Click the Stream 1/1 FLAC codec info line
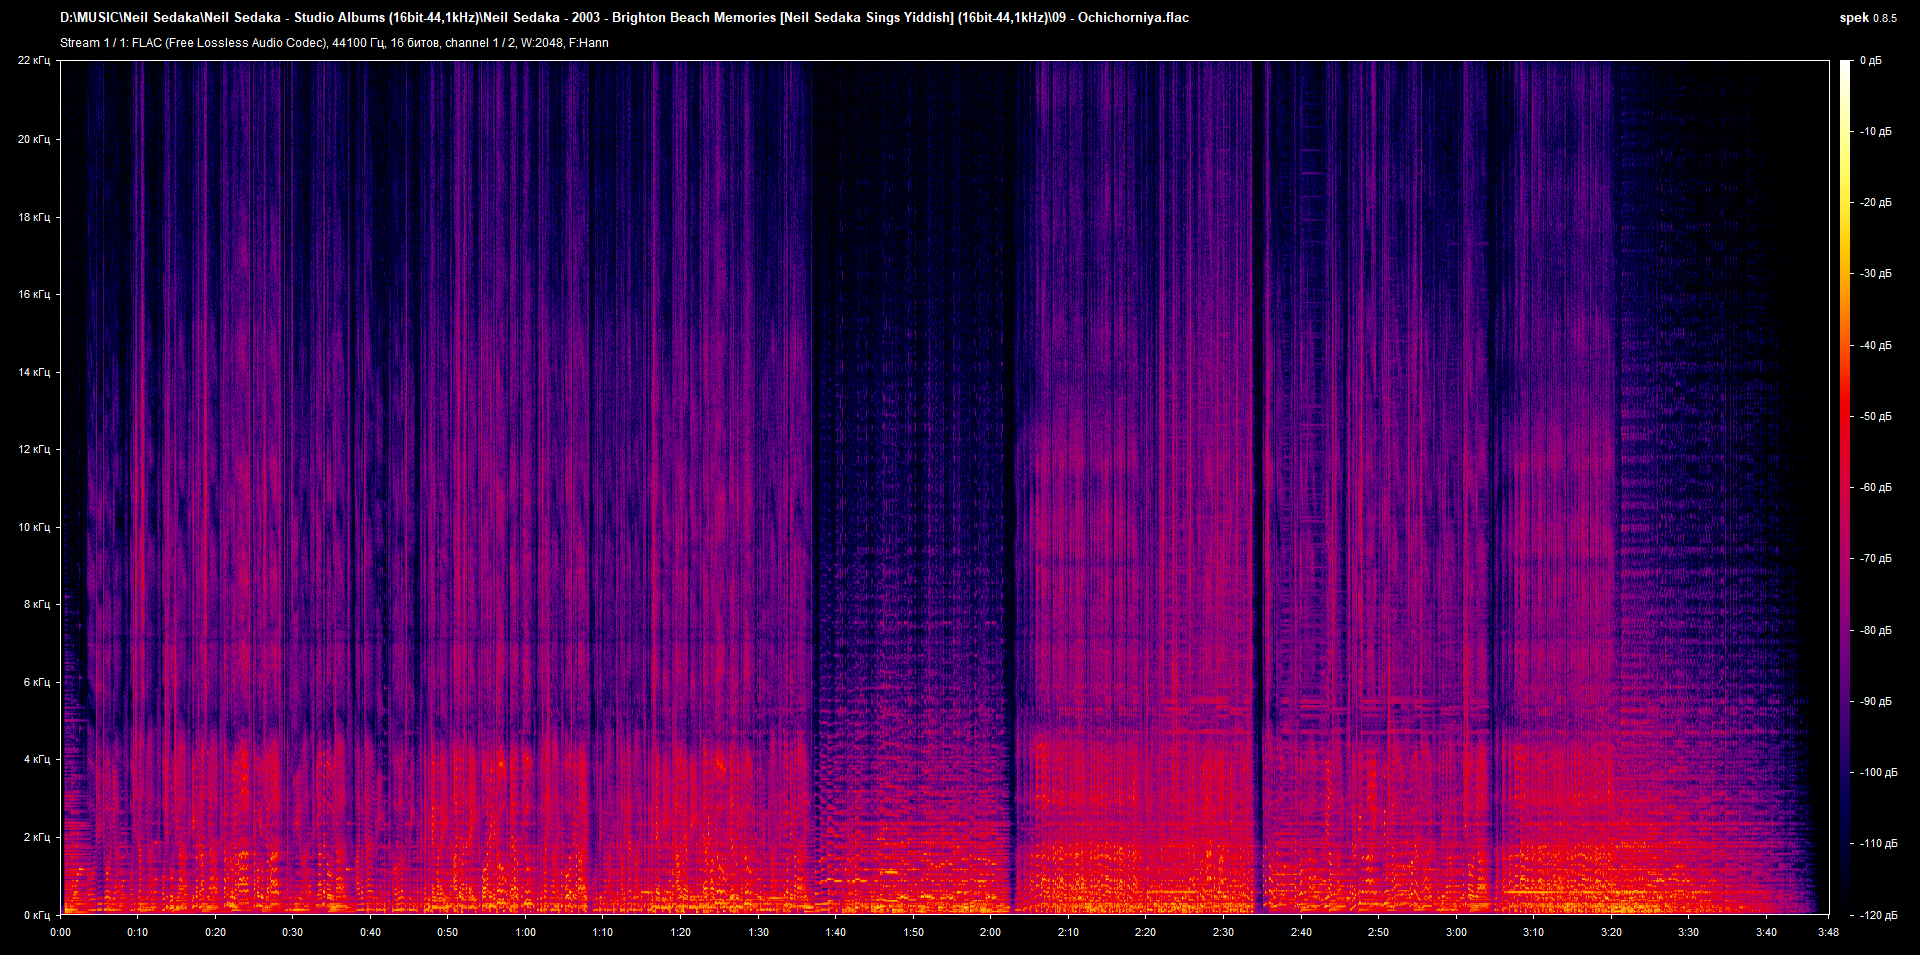 tap(334, 43)
